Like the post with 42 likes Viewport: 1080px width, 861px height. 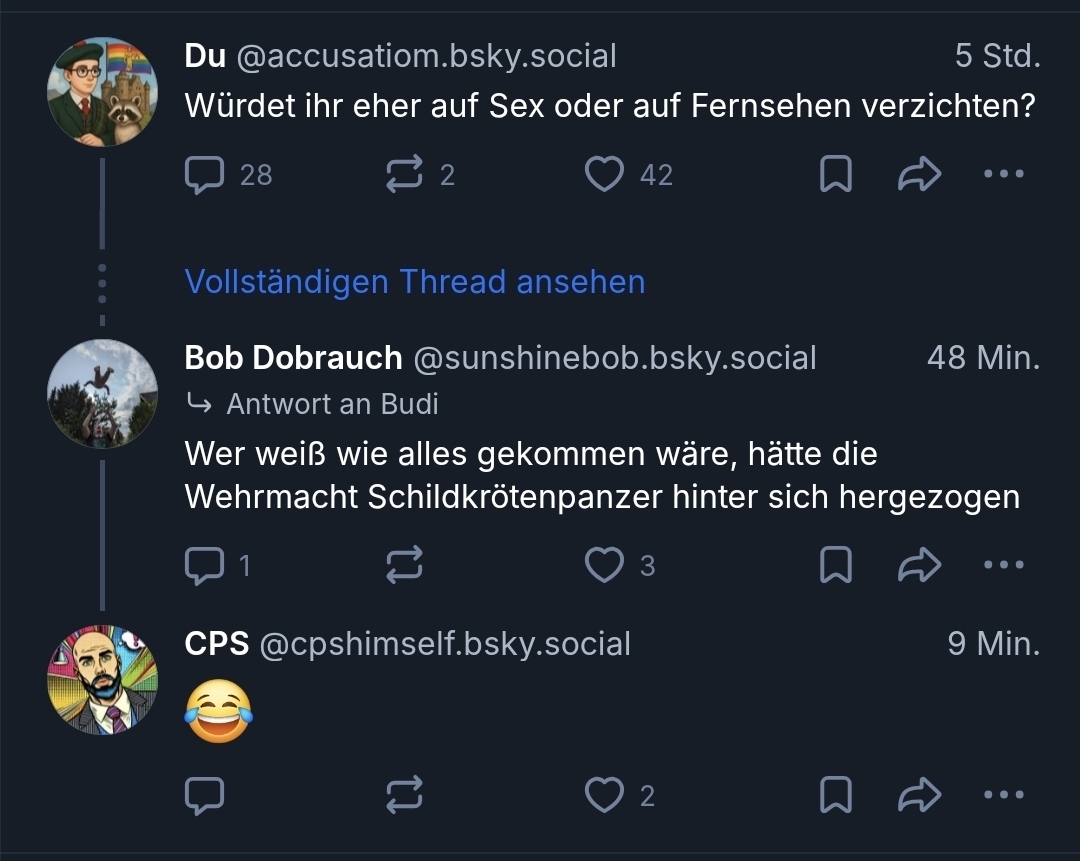tap(604, 175)
